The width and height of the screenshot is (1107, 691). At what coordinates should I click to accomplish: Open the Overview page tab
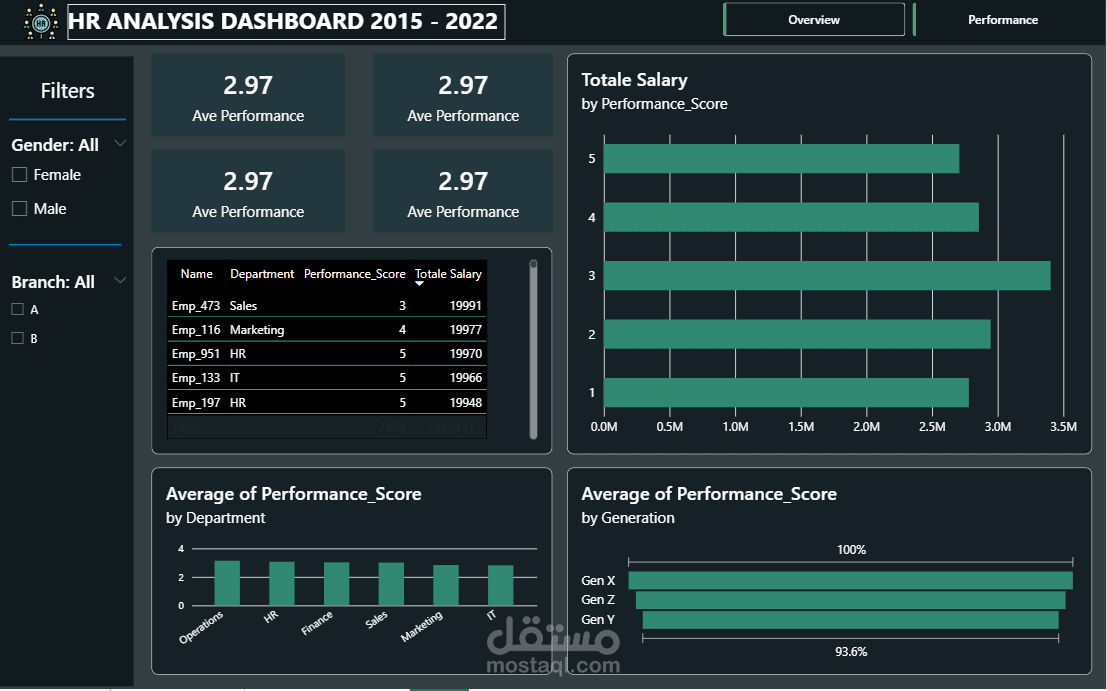(814, 20)
